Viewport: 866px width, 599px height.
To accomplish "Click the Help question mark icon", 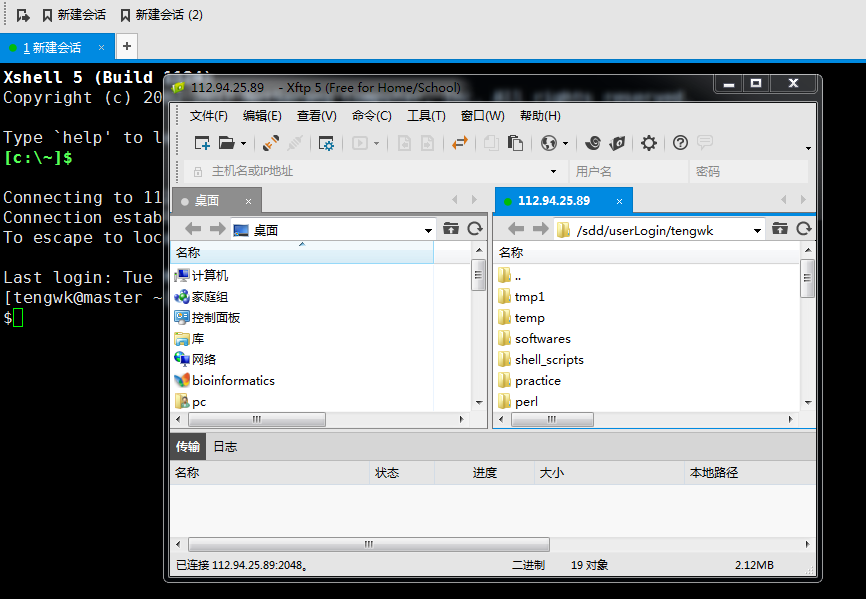I will pyautogui.click(x=680, y=143).
